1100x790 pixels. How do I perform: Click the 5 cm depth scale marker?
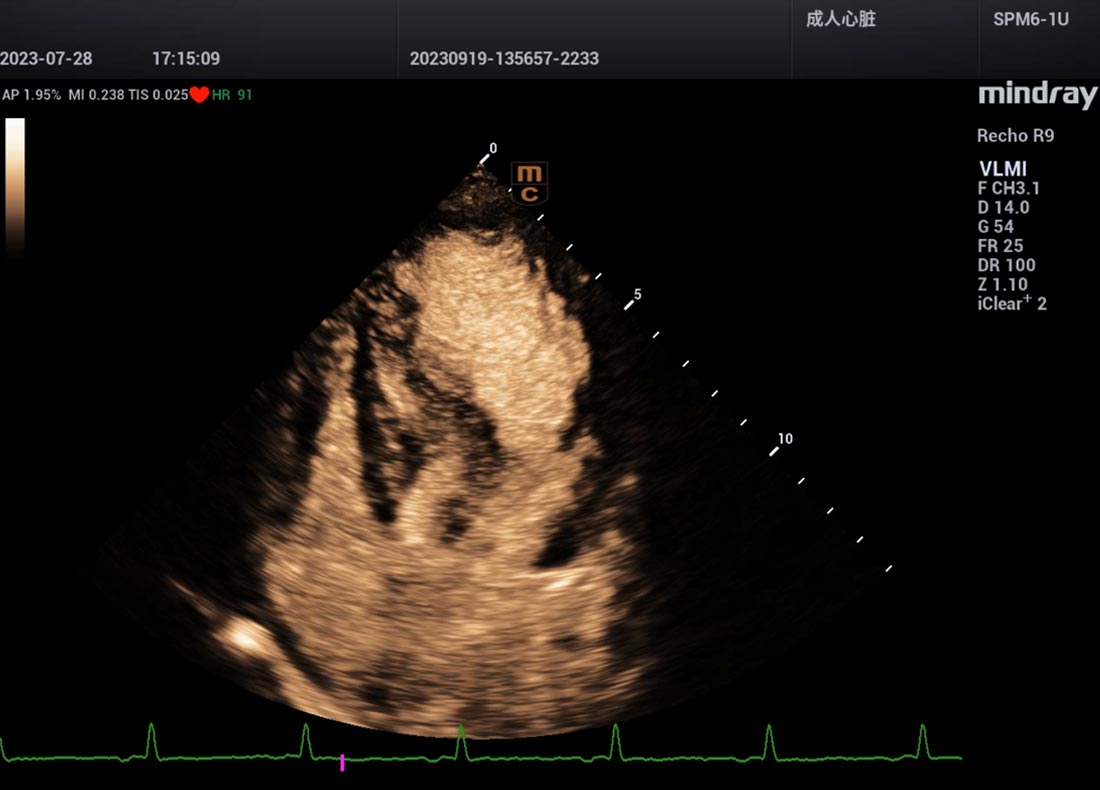click(x=636, y=295)
